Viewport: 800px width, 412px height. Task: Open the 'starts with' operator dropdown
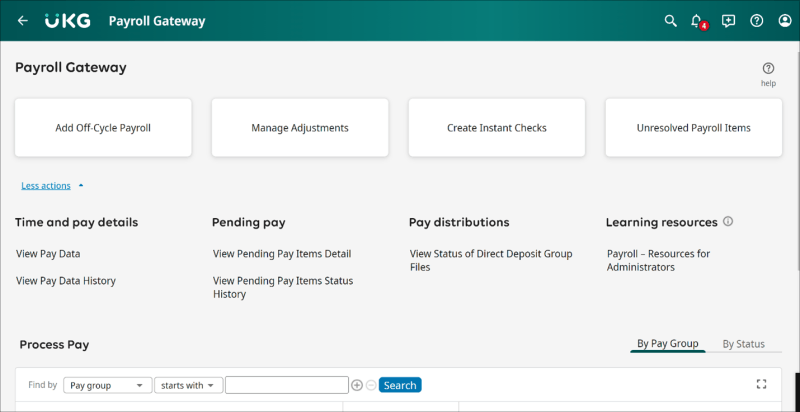[x=188, y=385]
